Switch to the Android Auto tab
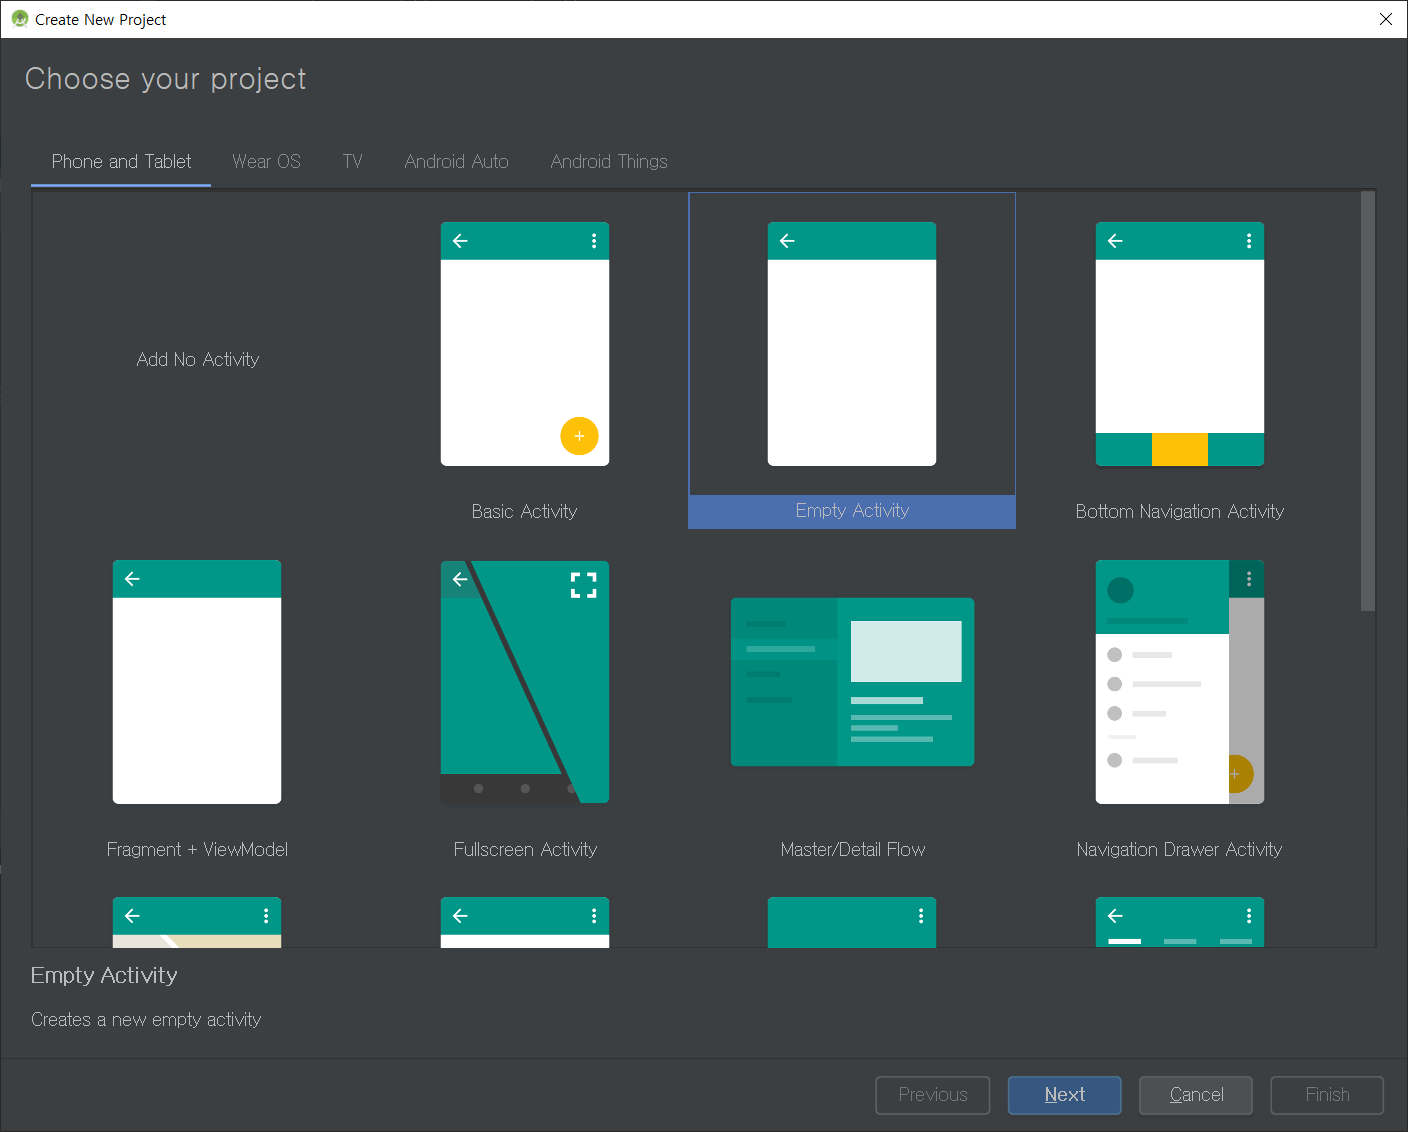Image resolution: width=1408 pixels, height=1132 pixels. pyautogui.click(x=456, y=162)
